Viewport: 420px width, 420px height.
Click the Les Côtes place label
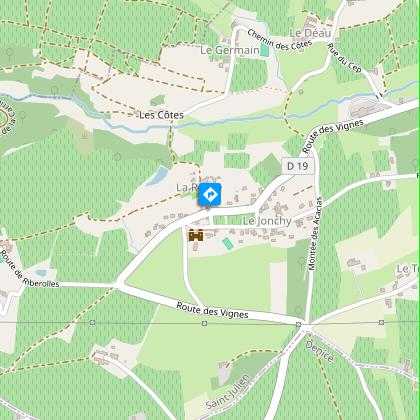[x=161, y=115]
